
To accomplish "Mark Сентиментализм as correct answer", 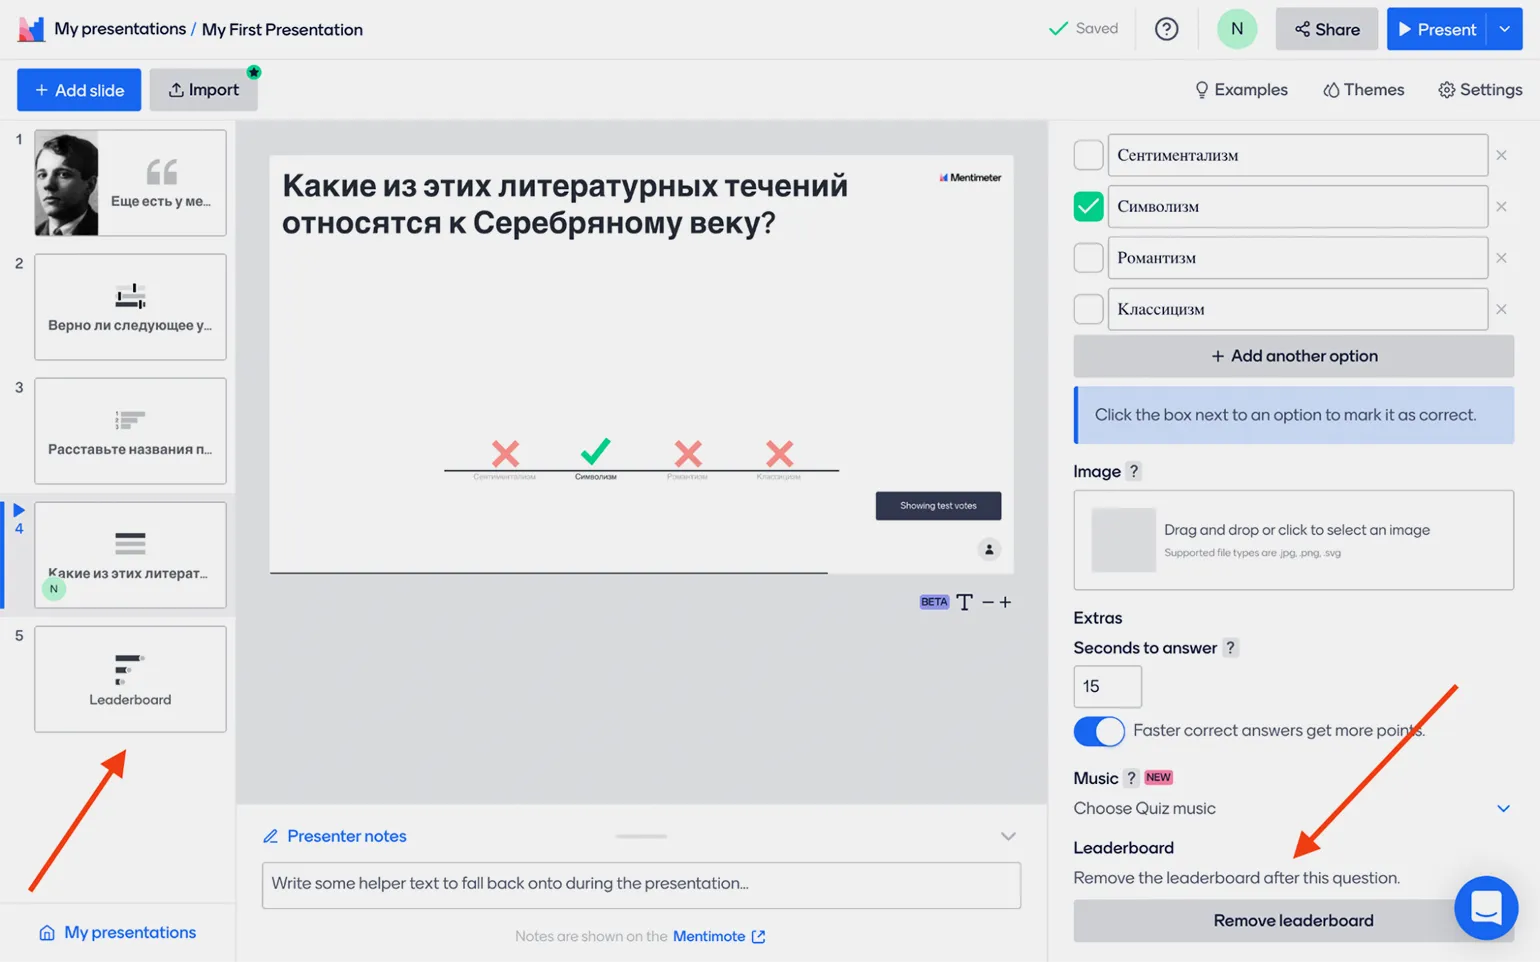I will (1088, 155).
